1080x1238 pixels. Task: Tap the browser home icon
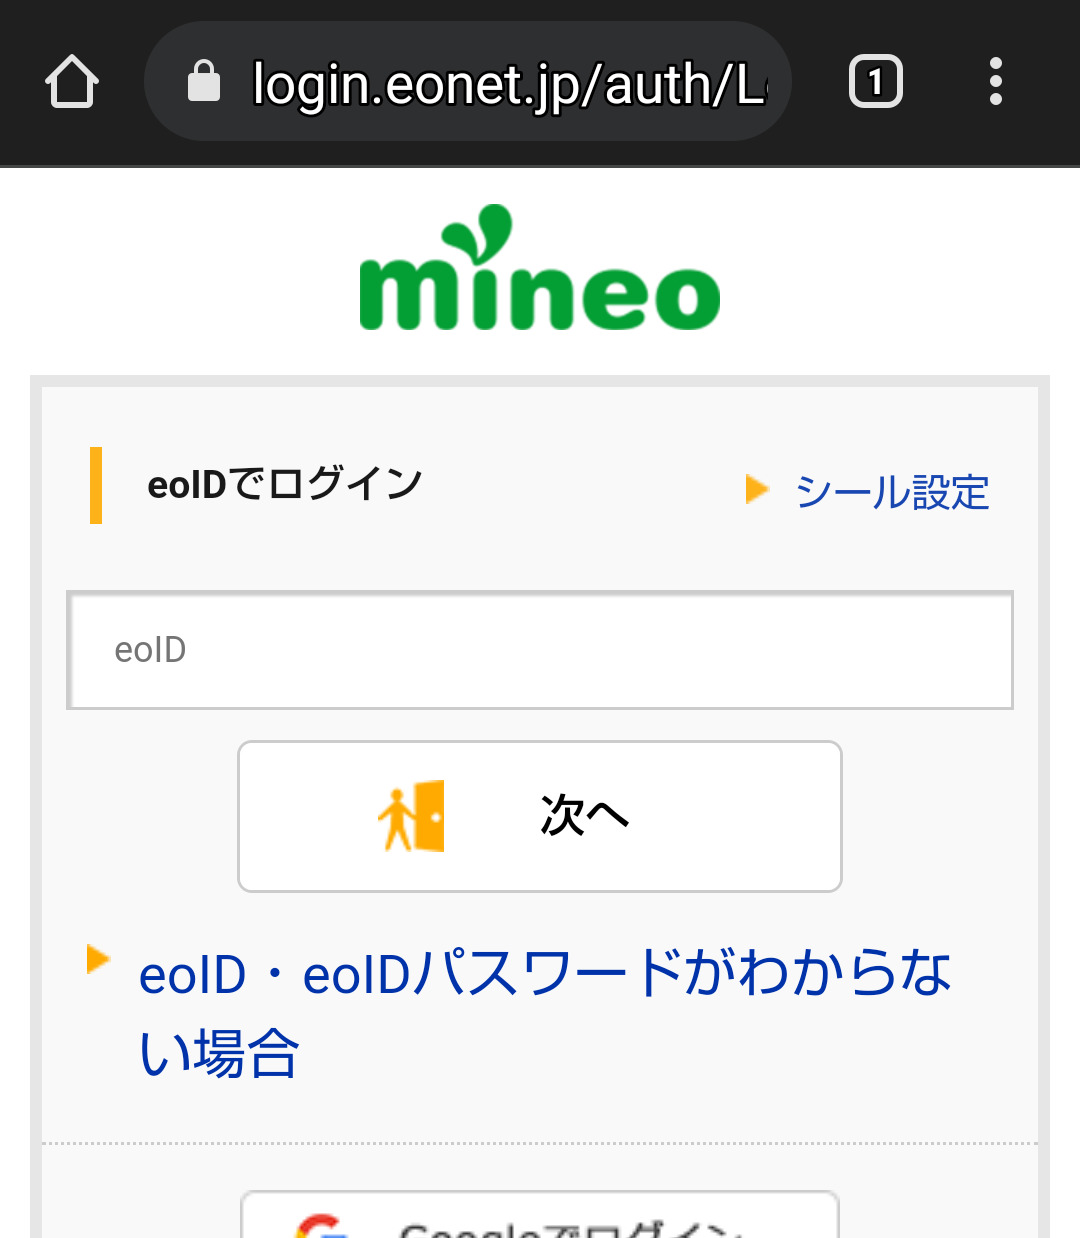(x=72, y=81)
